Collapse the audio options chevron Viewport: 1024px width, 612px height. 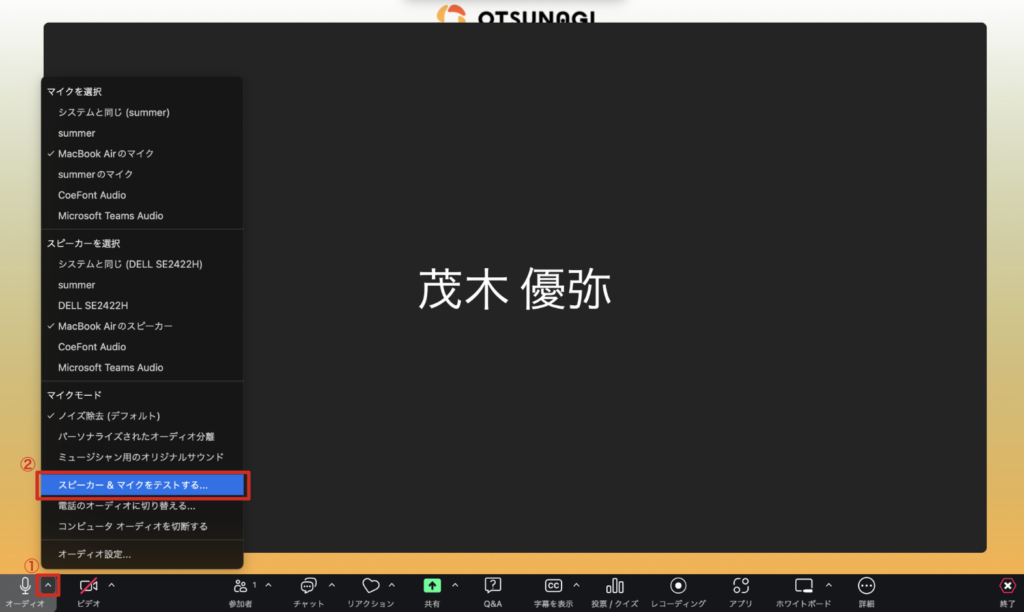click(x=49, y=585)
